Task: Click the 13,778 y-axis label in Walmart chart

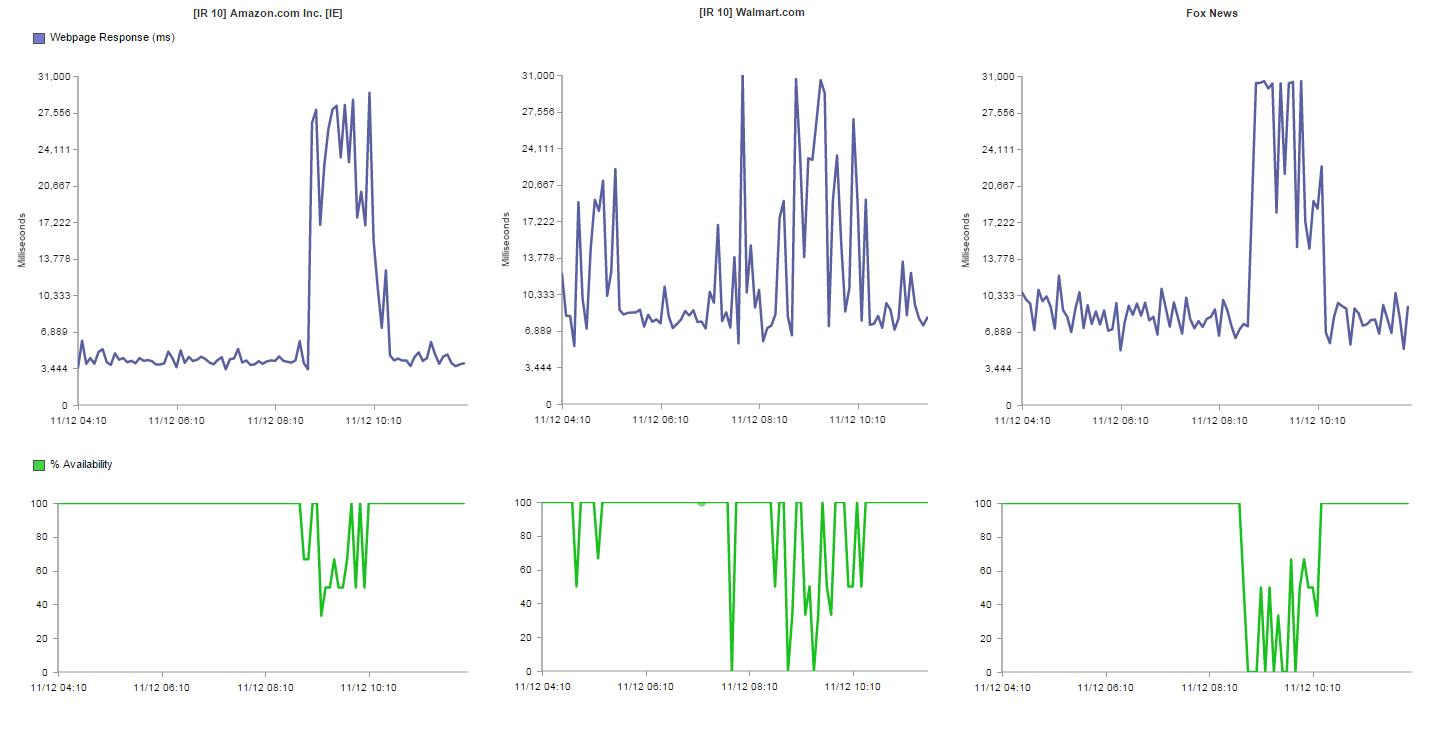Action: (537, 258)
